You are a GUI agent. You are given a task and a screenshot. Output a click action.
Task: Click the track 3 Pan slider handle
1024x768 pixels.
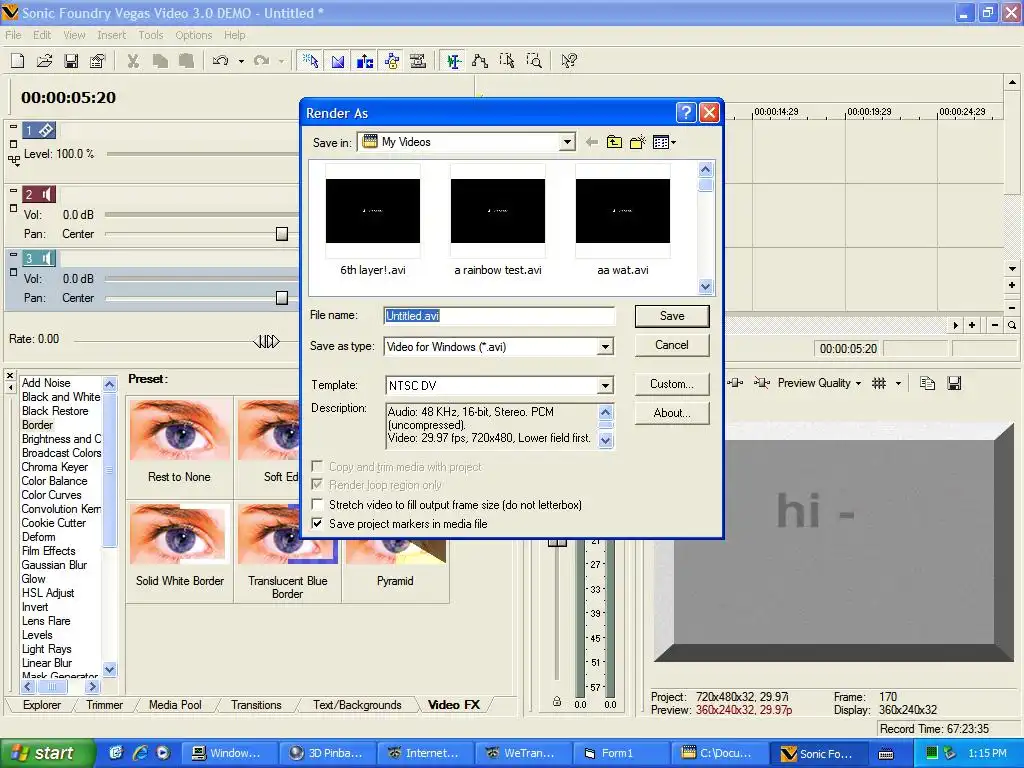coord(282,298)
